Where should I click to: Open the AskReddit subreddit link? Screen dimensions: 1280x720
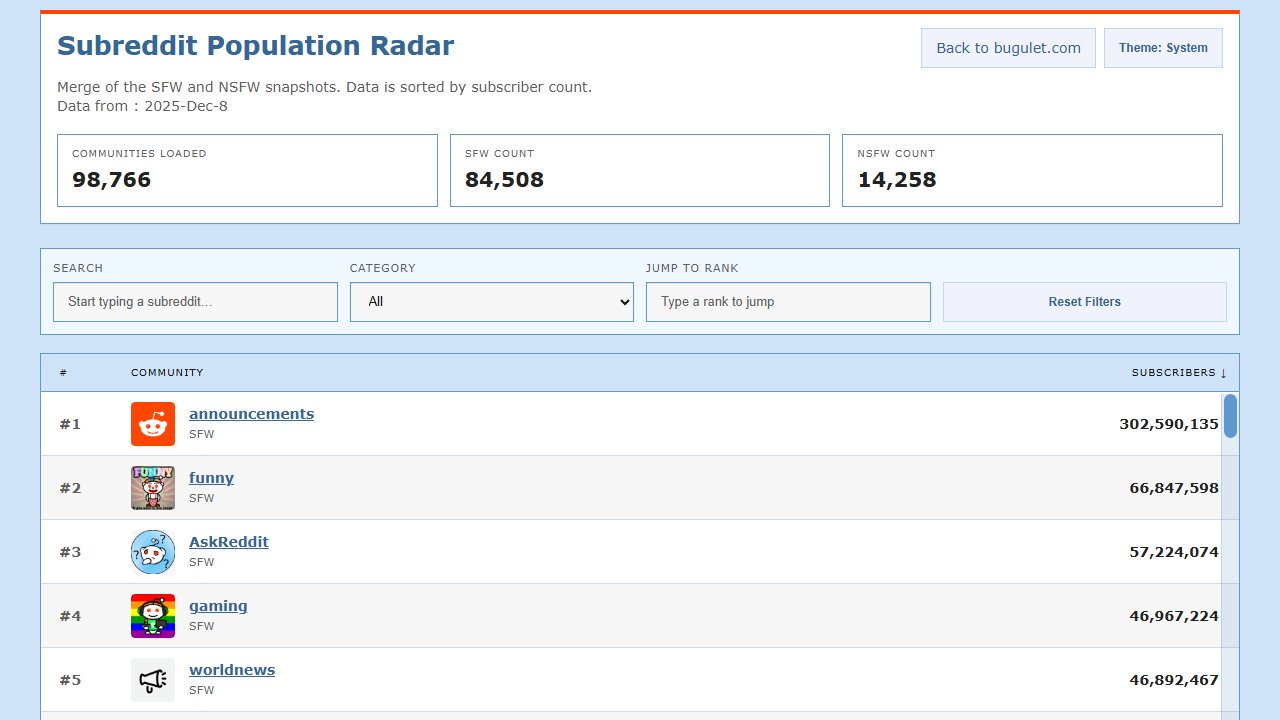click(x=229, y=542)
